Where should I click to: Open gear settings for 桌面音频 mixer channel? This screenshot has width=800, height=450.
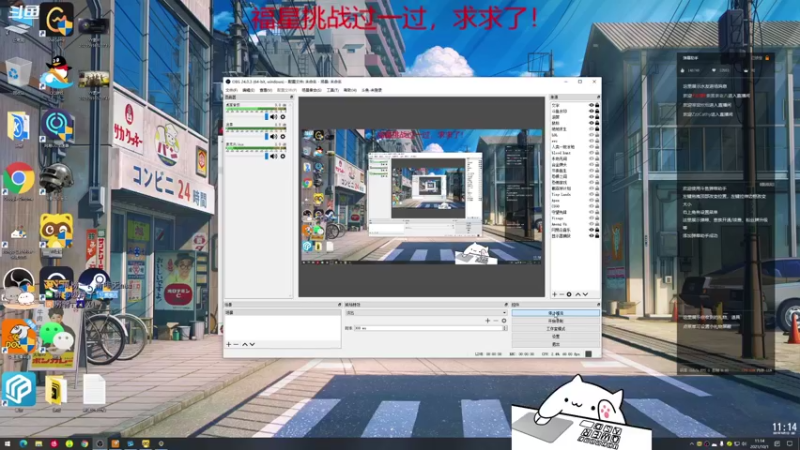(283, 117)
